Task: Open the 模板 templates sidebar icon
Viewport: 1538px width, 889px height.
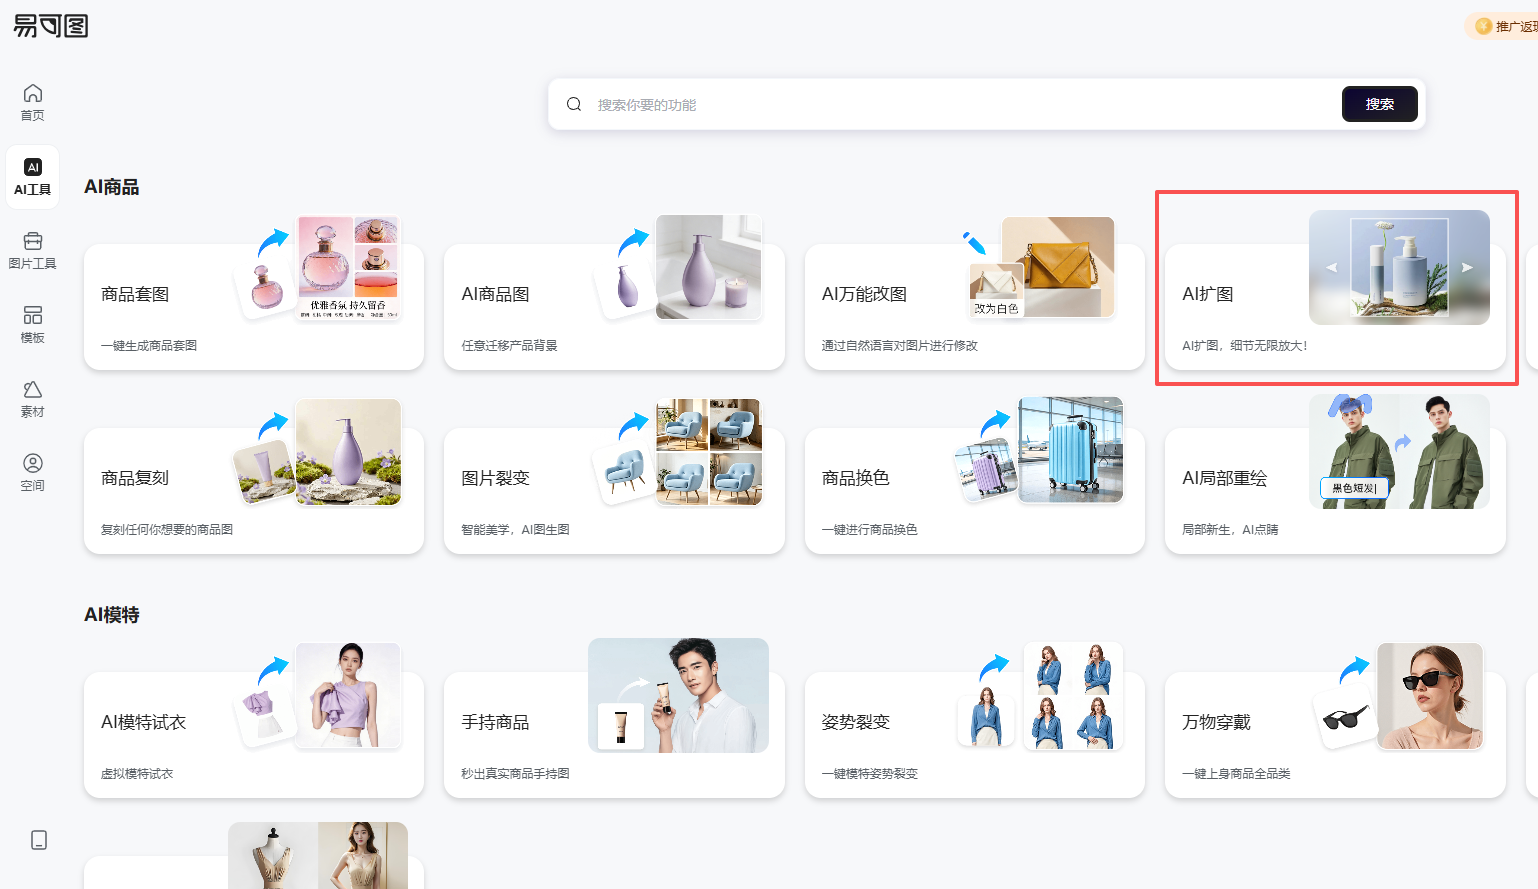Action: coord(33,325)
